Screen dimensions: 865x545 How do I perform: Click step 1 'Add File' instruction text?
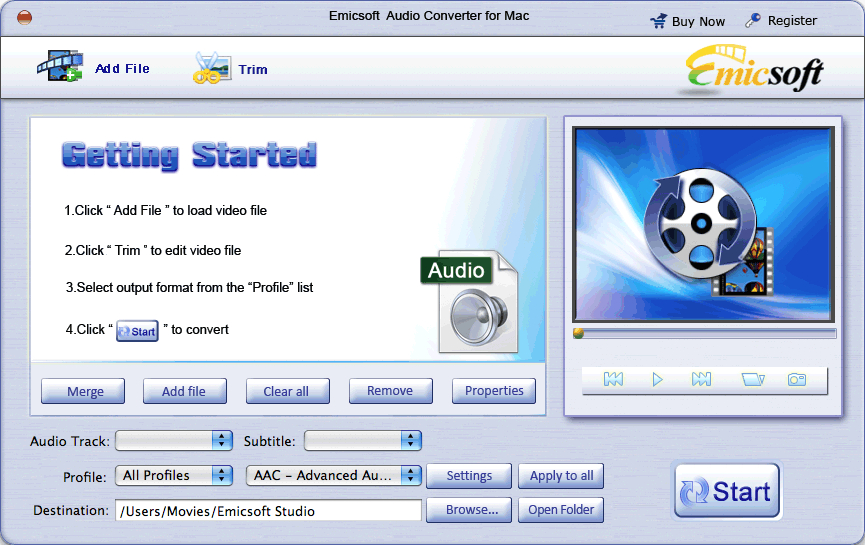[165, 211]
